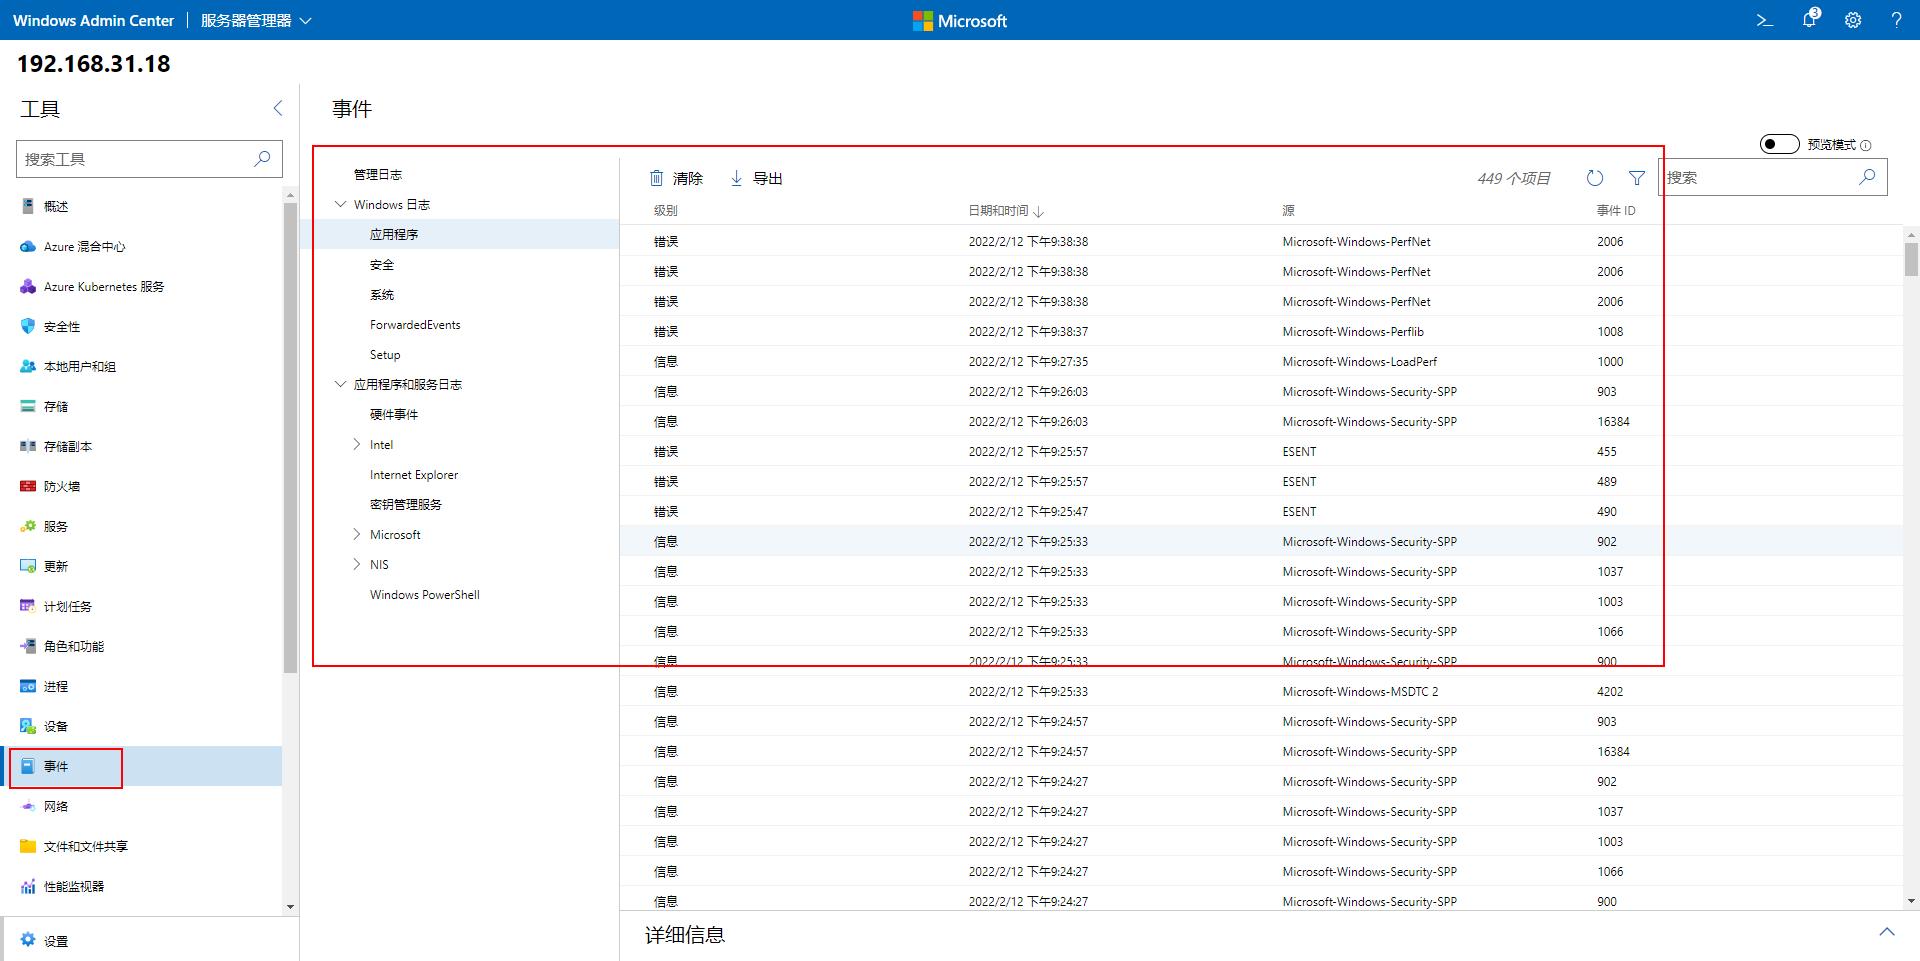This screenshot has width=1920, height=961.
Task: Open the 防火墙 firewall tool
Action: click(x=141, y=486)
